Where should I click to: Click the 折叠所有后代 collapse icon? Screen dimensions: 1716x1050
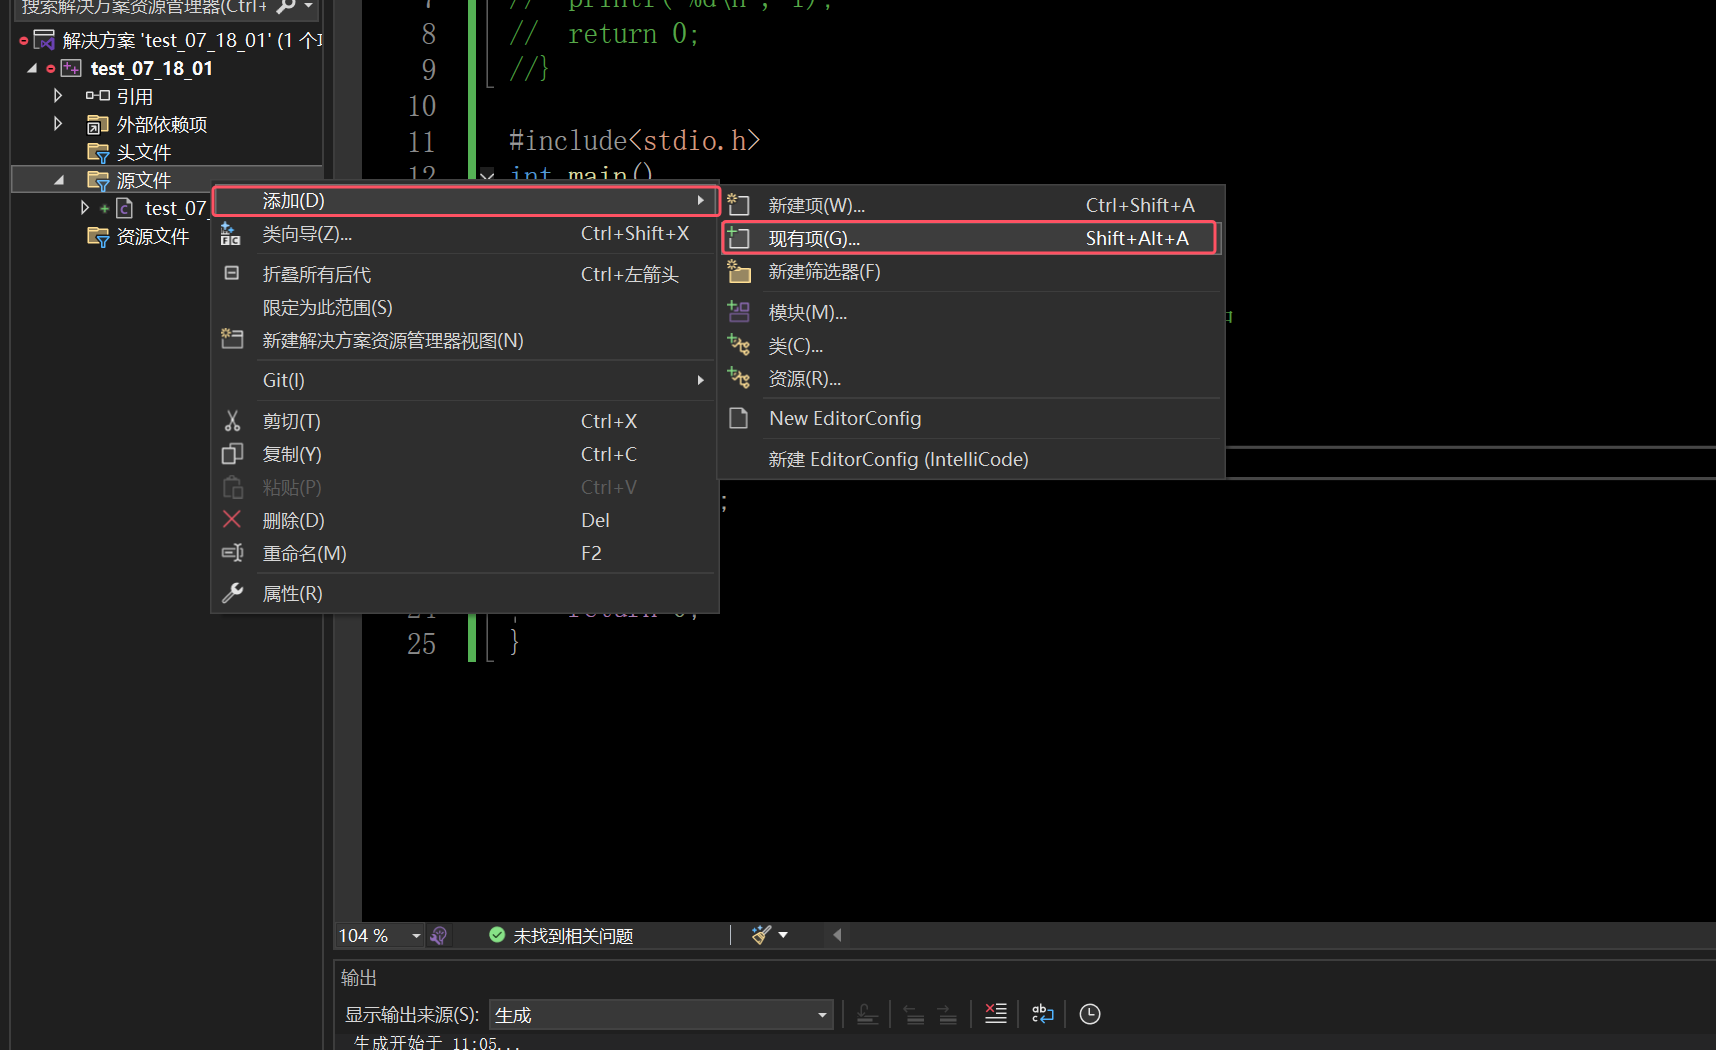pos(231,273)
